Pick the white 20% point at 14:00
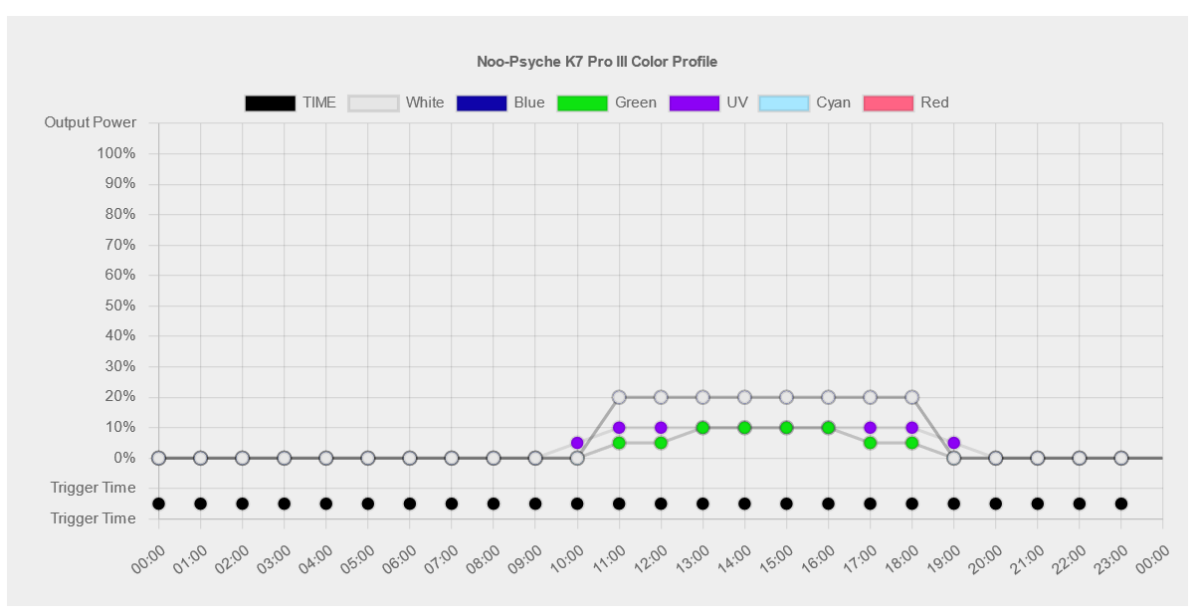 744,397
